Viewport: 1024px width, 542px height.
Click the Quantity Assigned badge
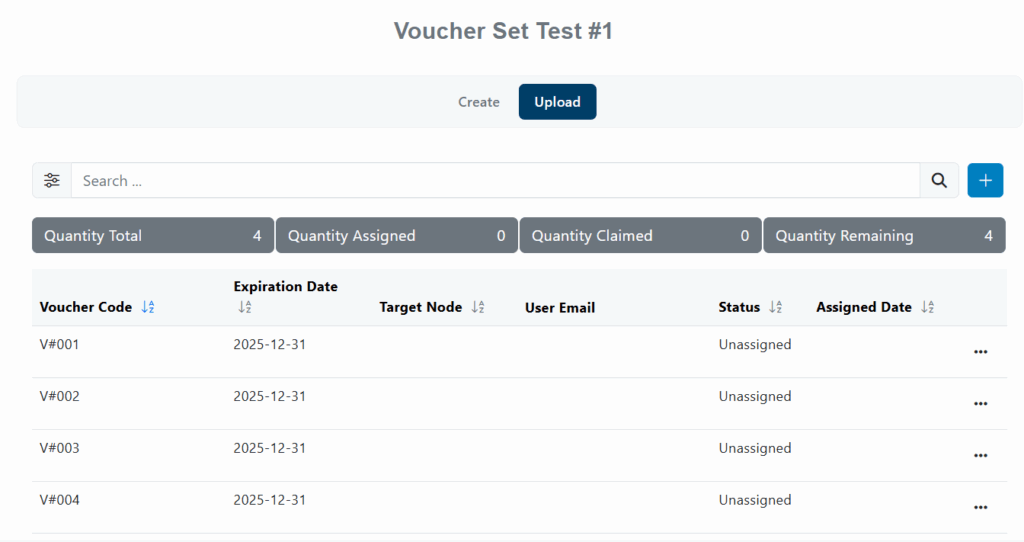pos(396,236)
